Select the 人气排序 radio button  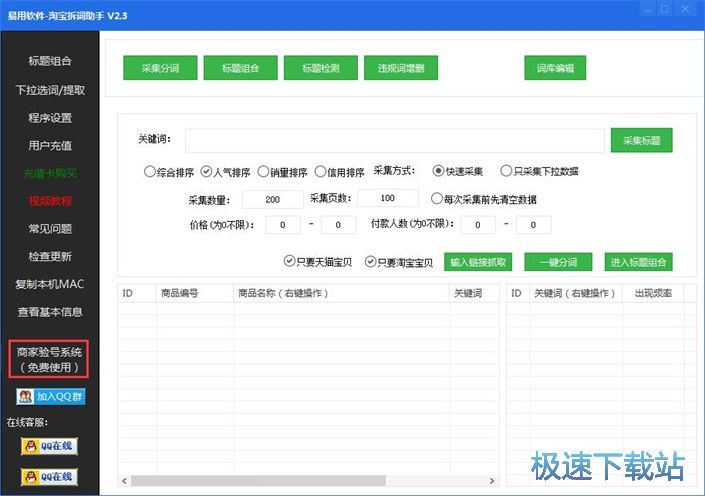click(206, 172)
